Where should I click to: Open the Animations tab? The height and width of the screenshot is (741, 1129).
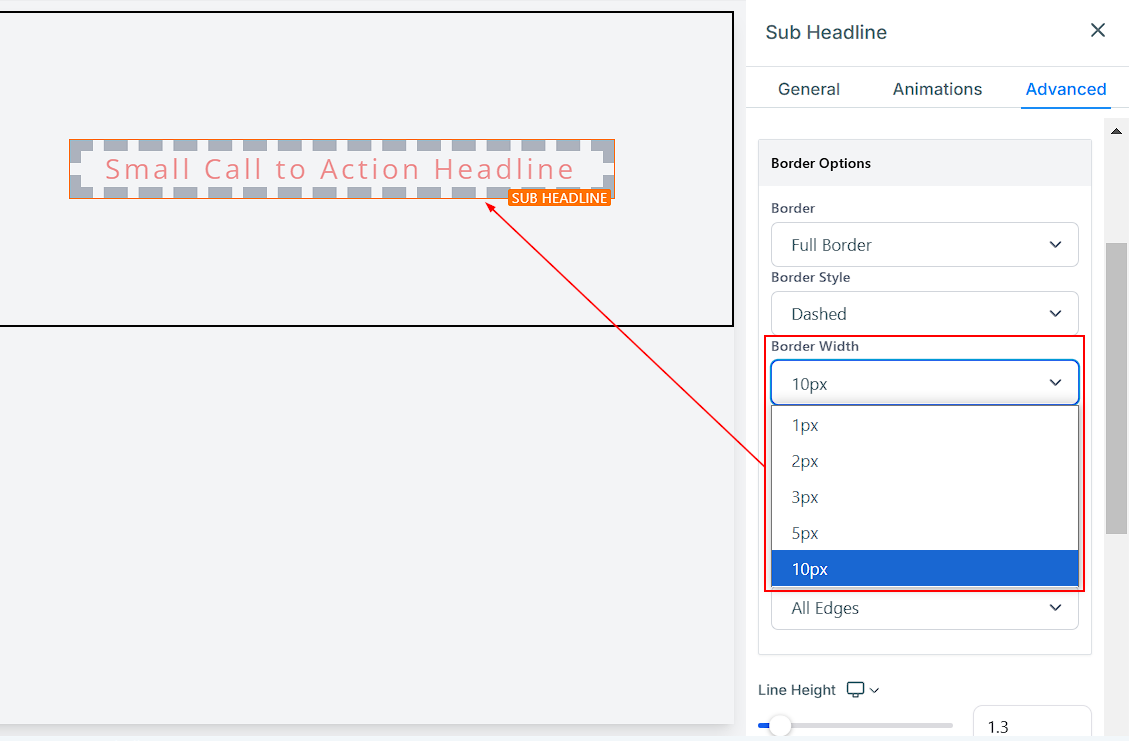point(937,89)
